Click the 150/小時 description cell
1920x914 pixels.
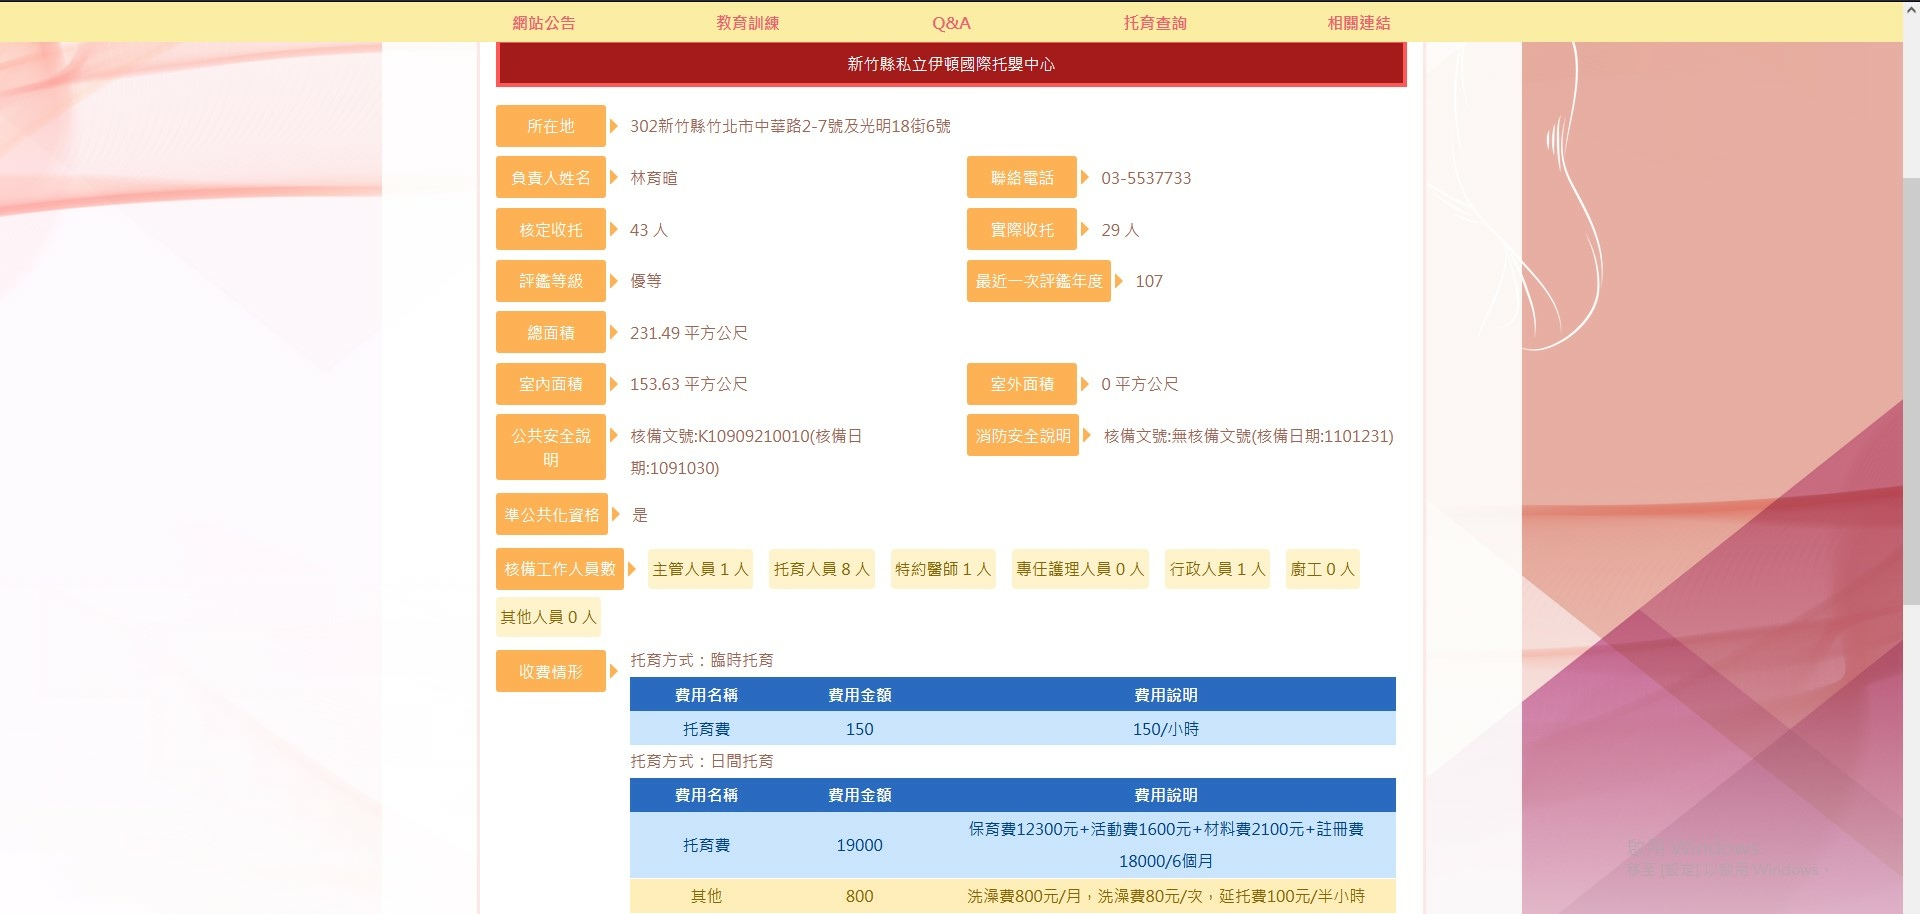[x=1166, y=729]
